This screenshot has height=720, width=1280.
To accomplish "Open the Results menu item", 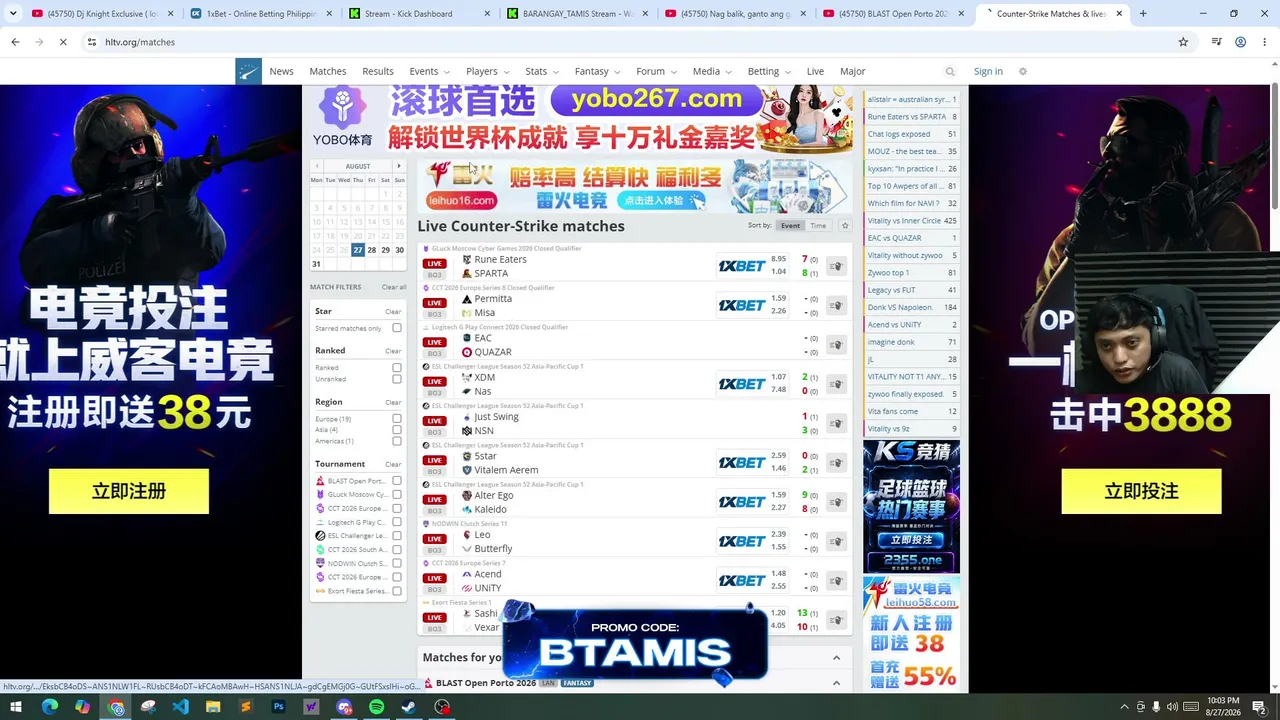I will click(378, 71).
